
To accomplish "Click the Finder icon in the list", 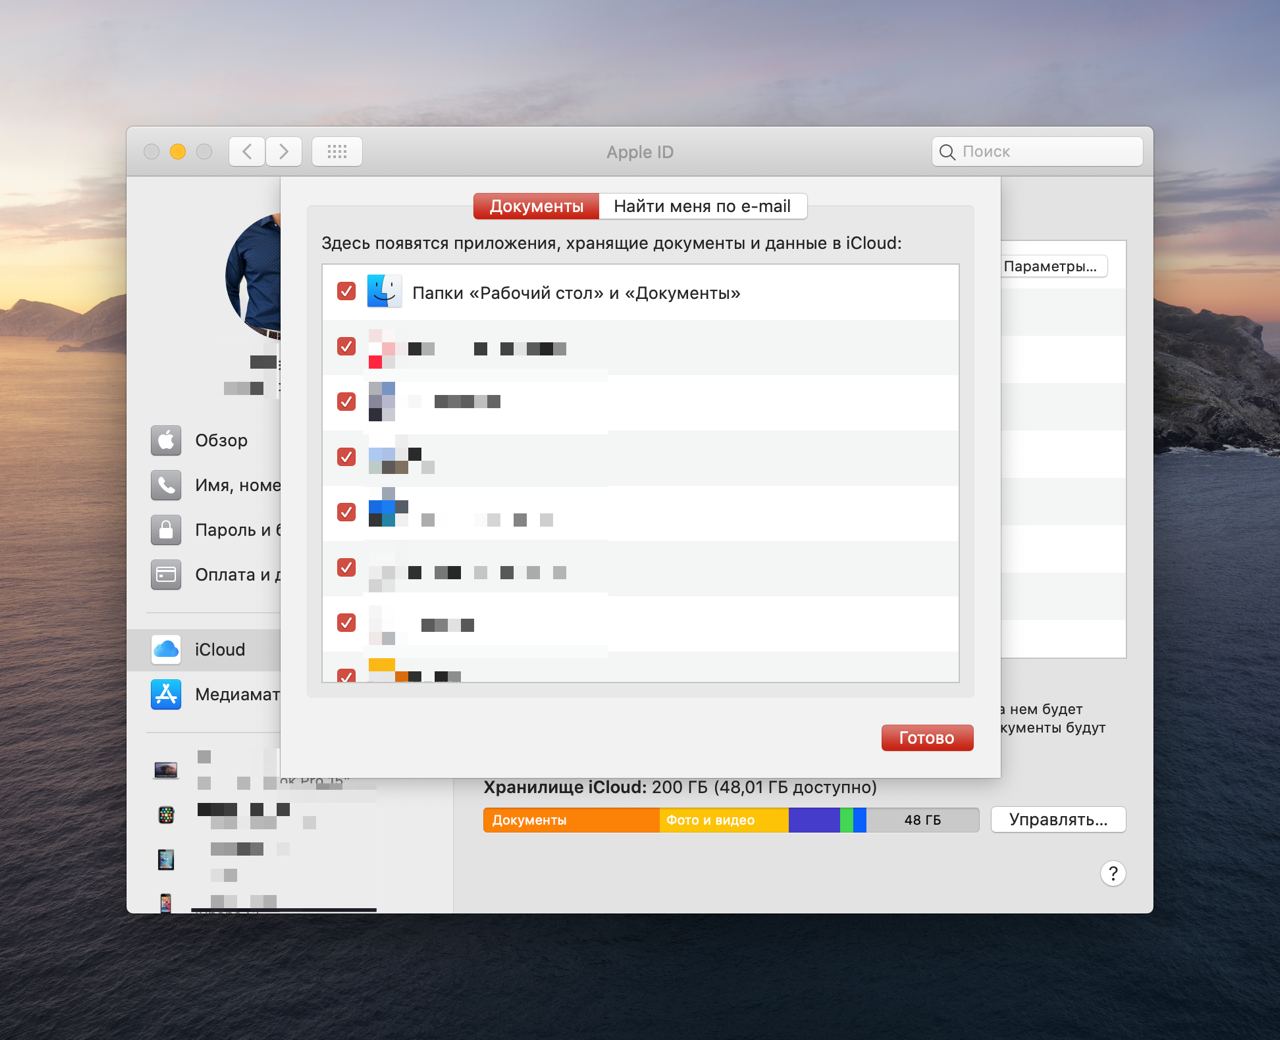I will (384, 291).
